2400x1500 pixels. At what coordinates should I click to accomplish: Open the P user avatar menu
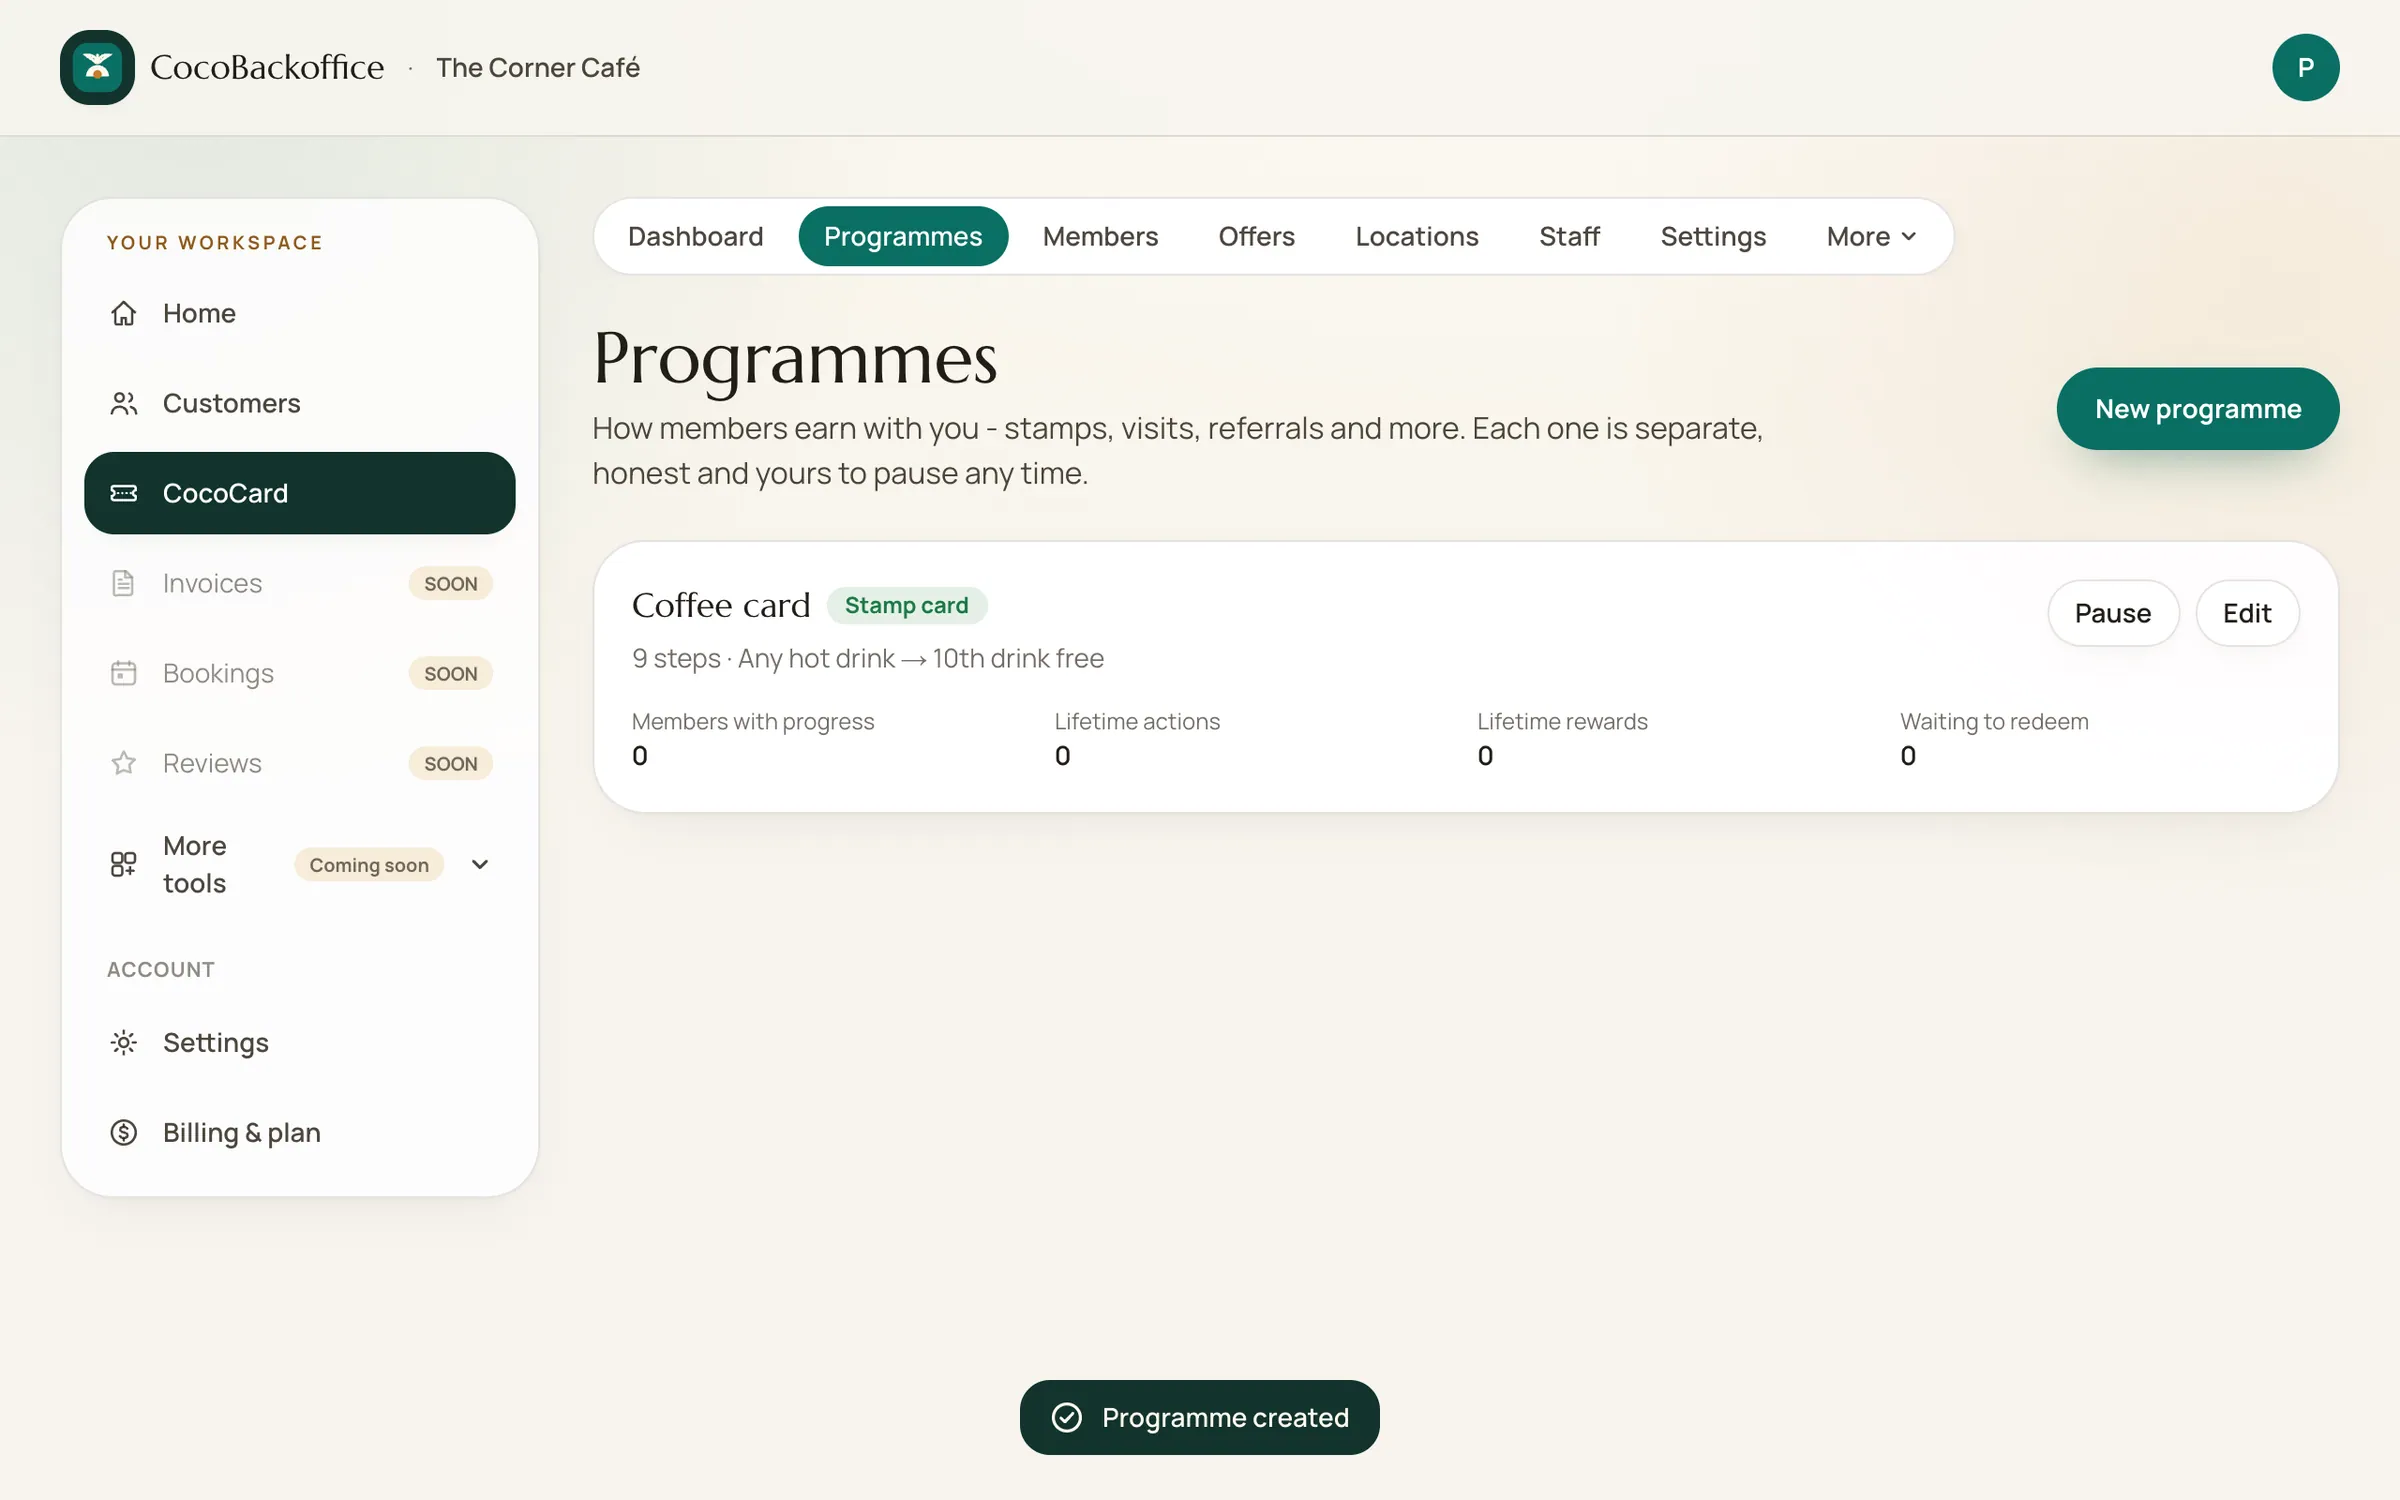2305,67
